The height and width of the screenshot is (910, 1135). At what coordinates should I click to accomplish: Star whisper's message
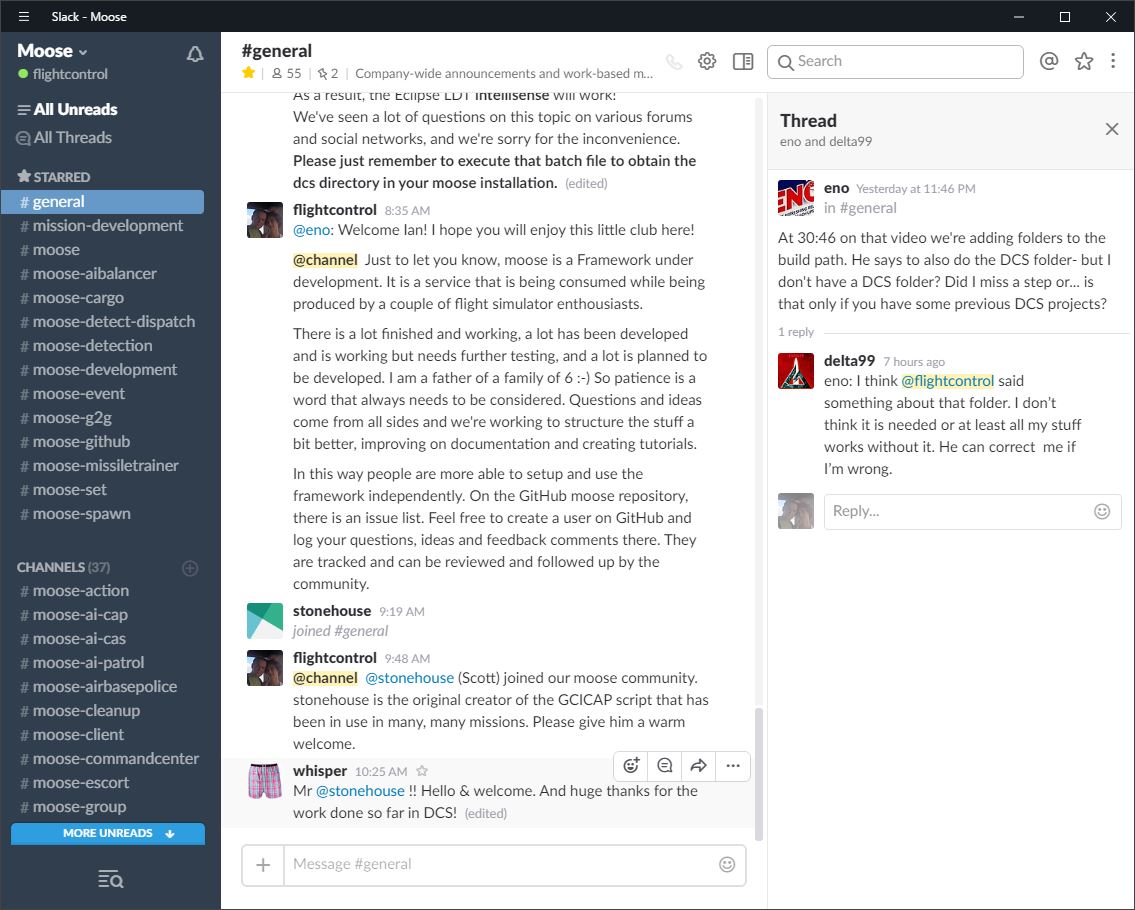click(421, 771)
